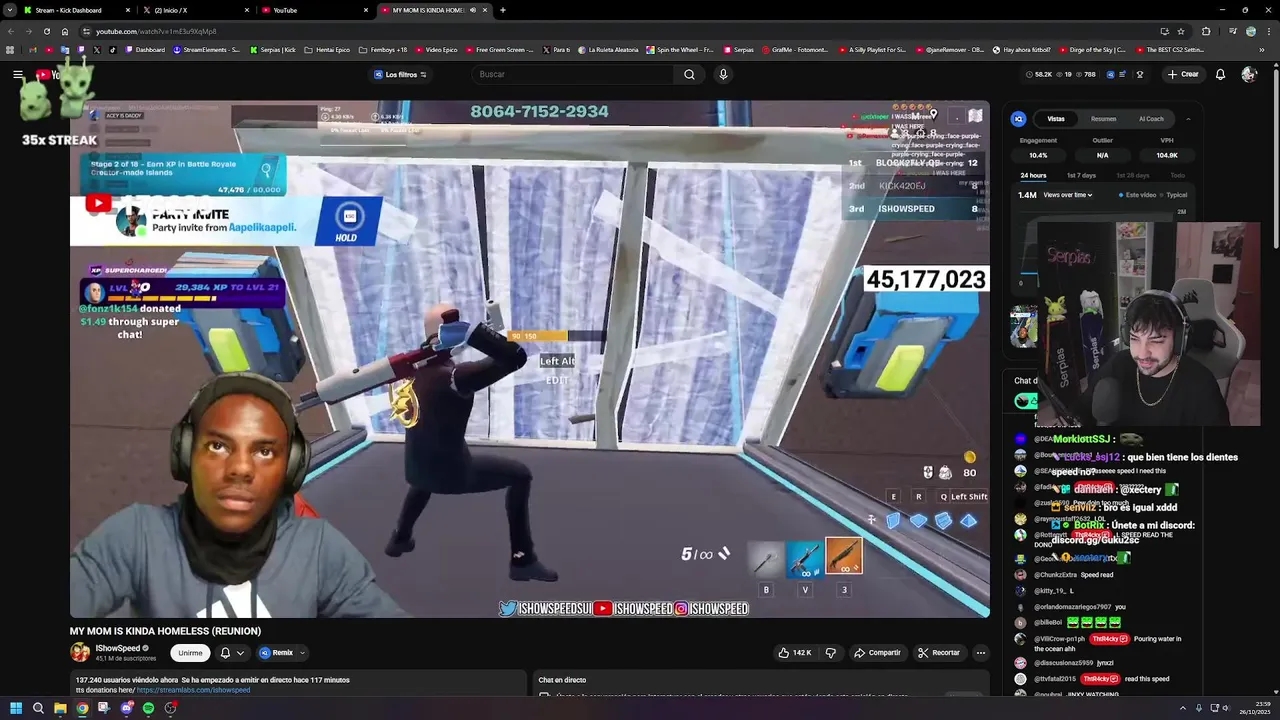Switch to the Resumen tab
This screenshot has width=1280, height=720.
point(1104,119)
